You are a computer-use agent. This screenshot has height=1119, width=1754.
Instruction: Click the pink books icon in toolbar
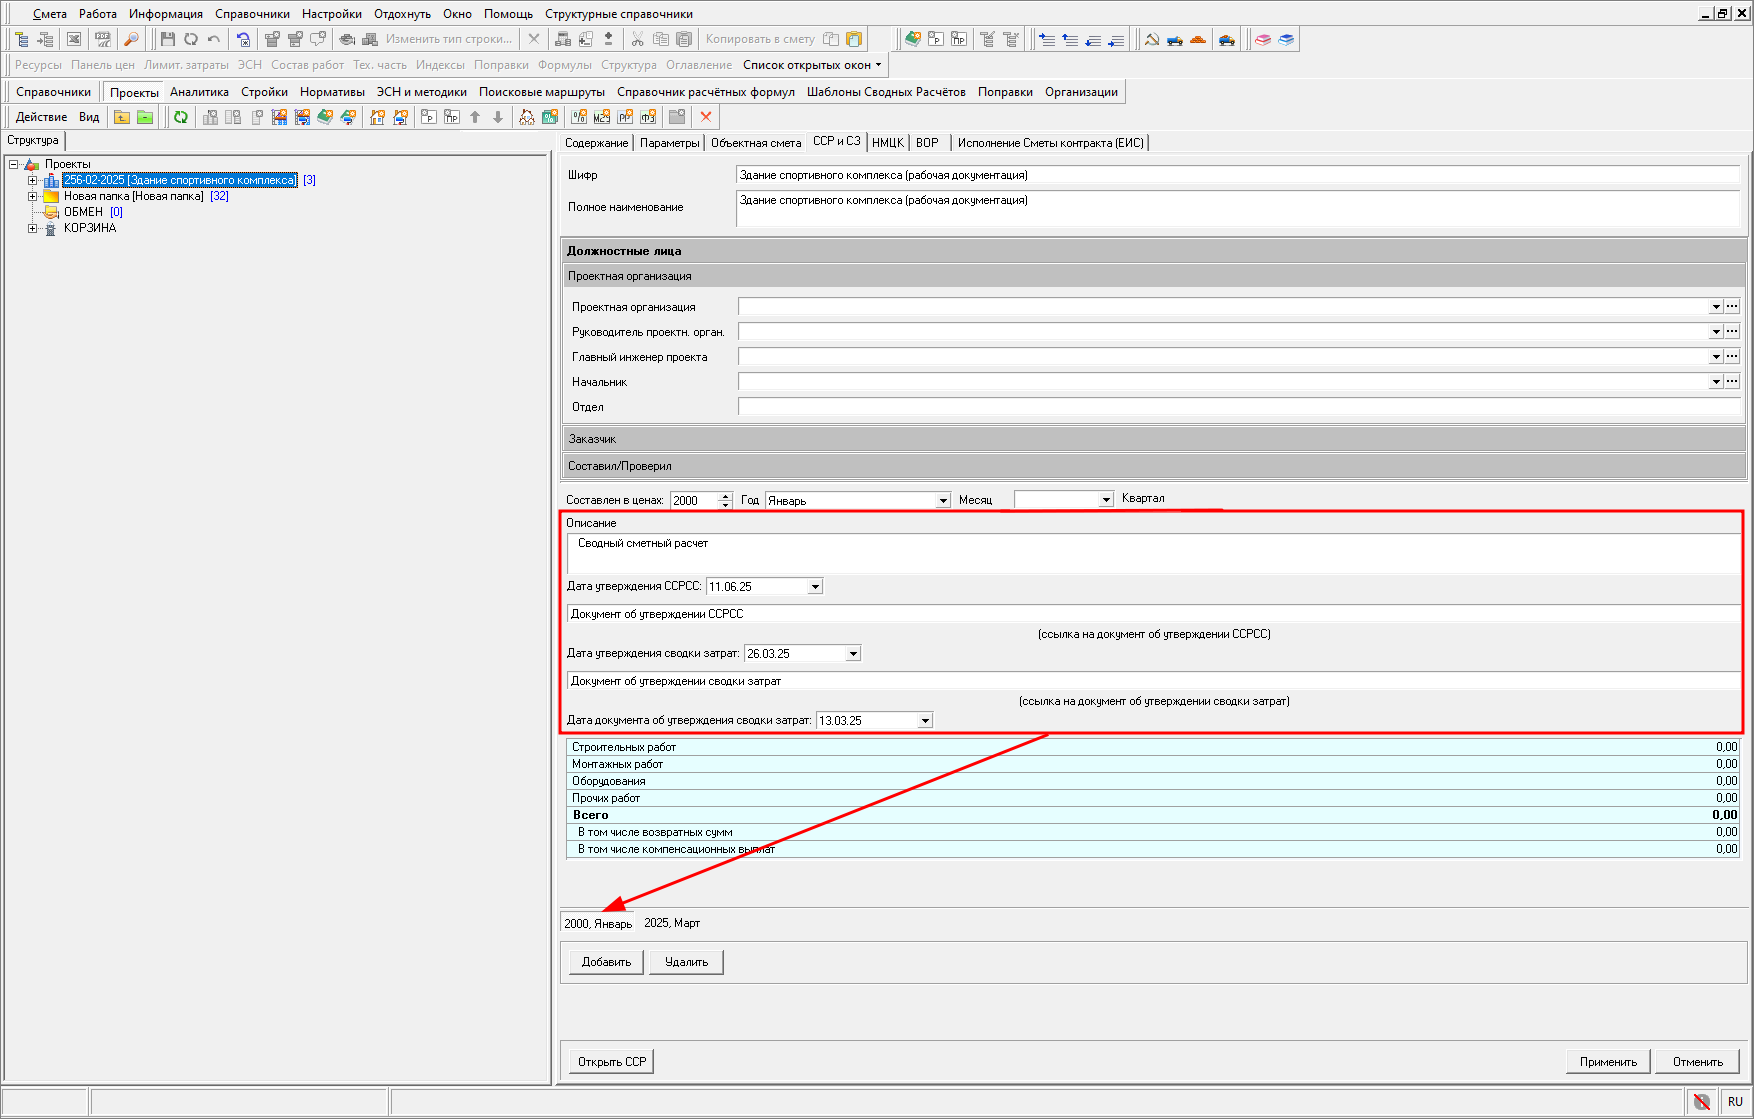pos(1263,39)
